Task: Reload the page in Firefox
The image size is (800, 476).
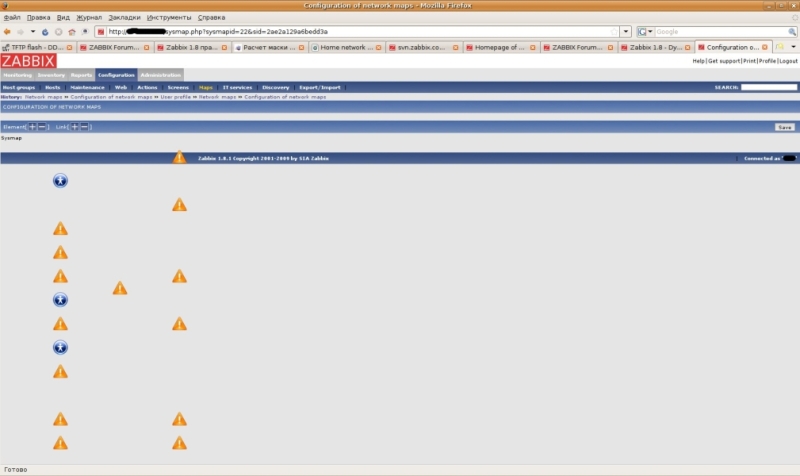Action: pyautogui.click(x=45, y=32)
